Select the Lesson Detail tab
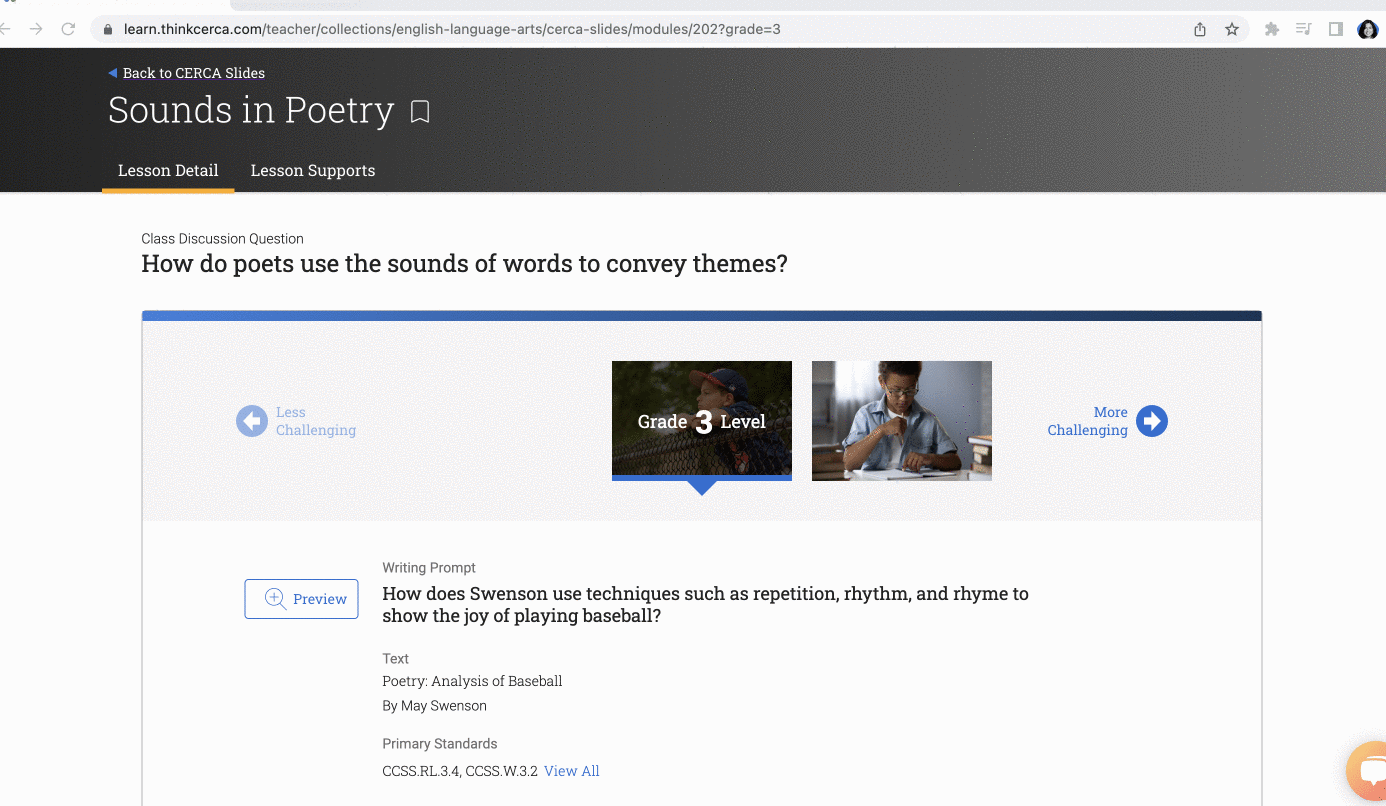The width and height of the screenshot is (1386, 806). pyautogui.click(x=168, y=170)
